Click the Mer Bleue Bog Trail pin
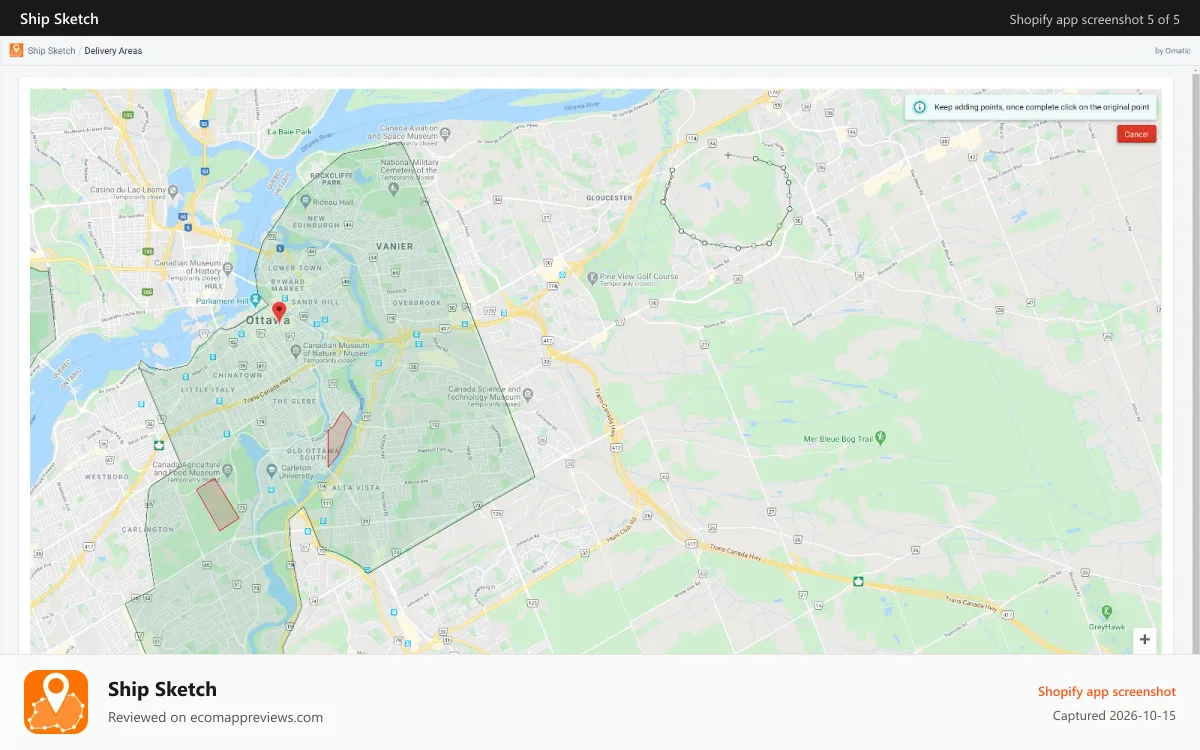Screen dimensions: 1200x750 pos(880,437)
